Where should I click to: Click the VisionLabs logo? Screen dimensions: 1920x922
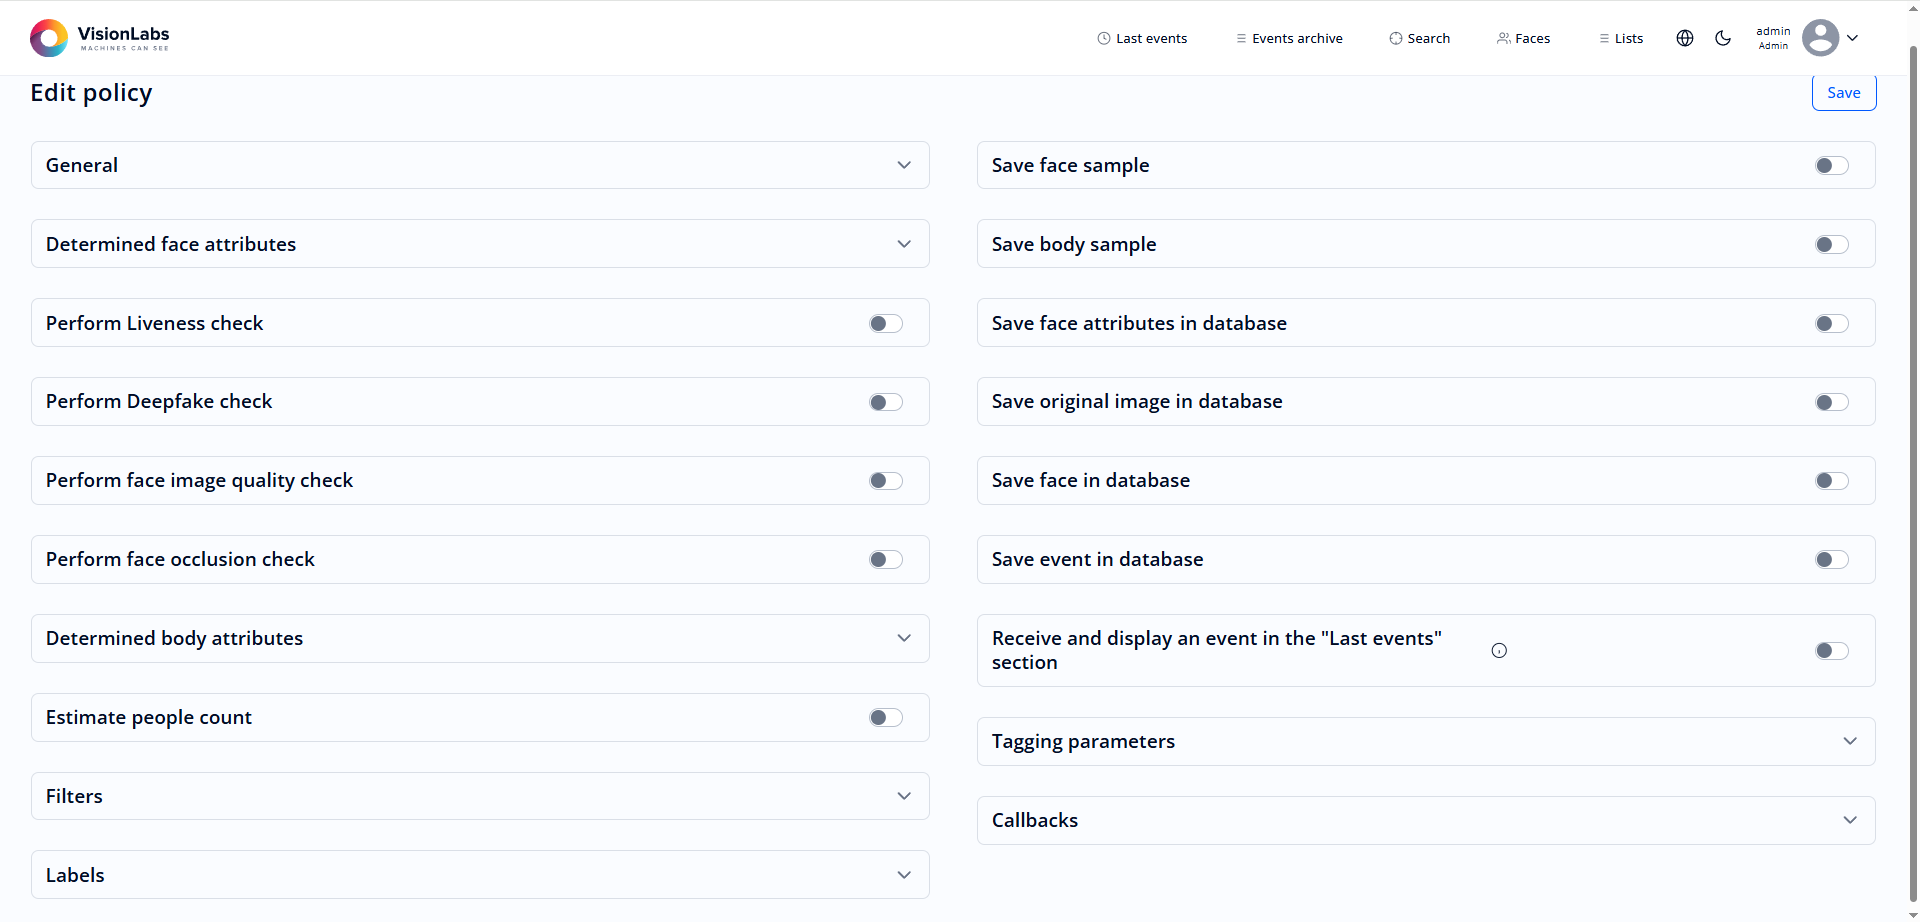[99, 38]
